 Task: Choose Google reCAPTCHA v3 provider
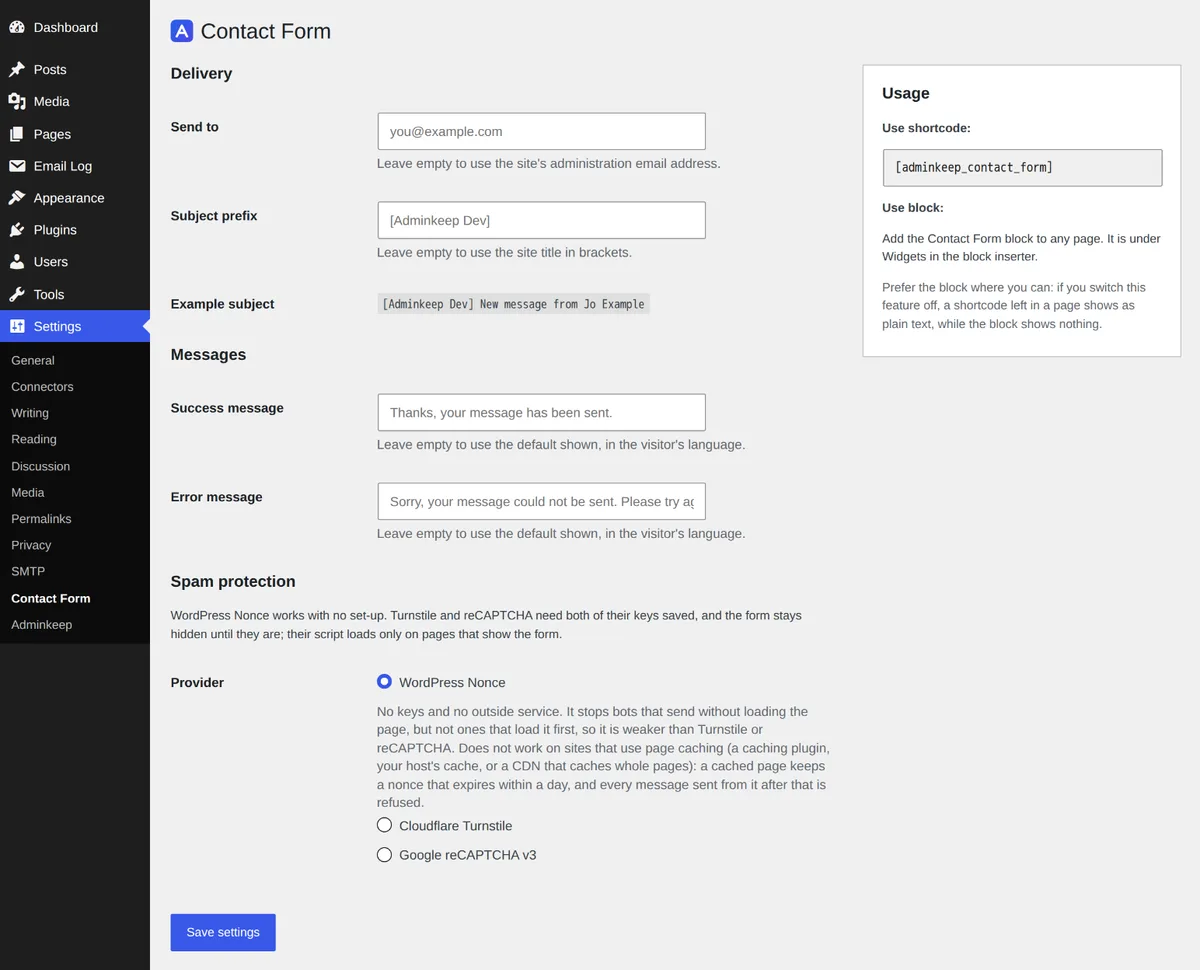click(384, 855)
